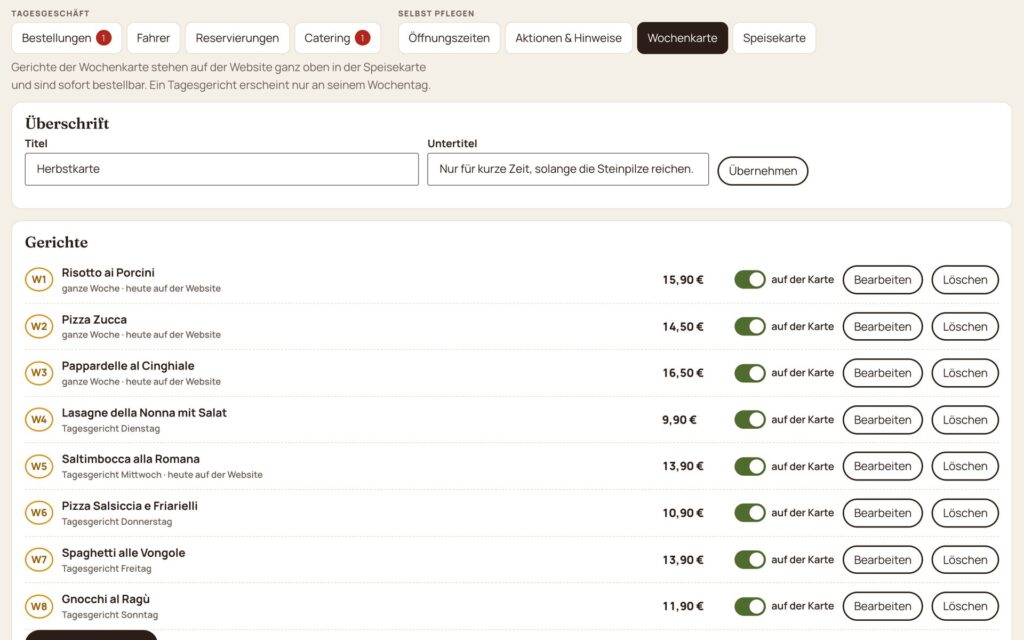Switch to the Reservierungen tab
This screenshot has width=1024, height=640.
click(237, 38)
